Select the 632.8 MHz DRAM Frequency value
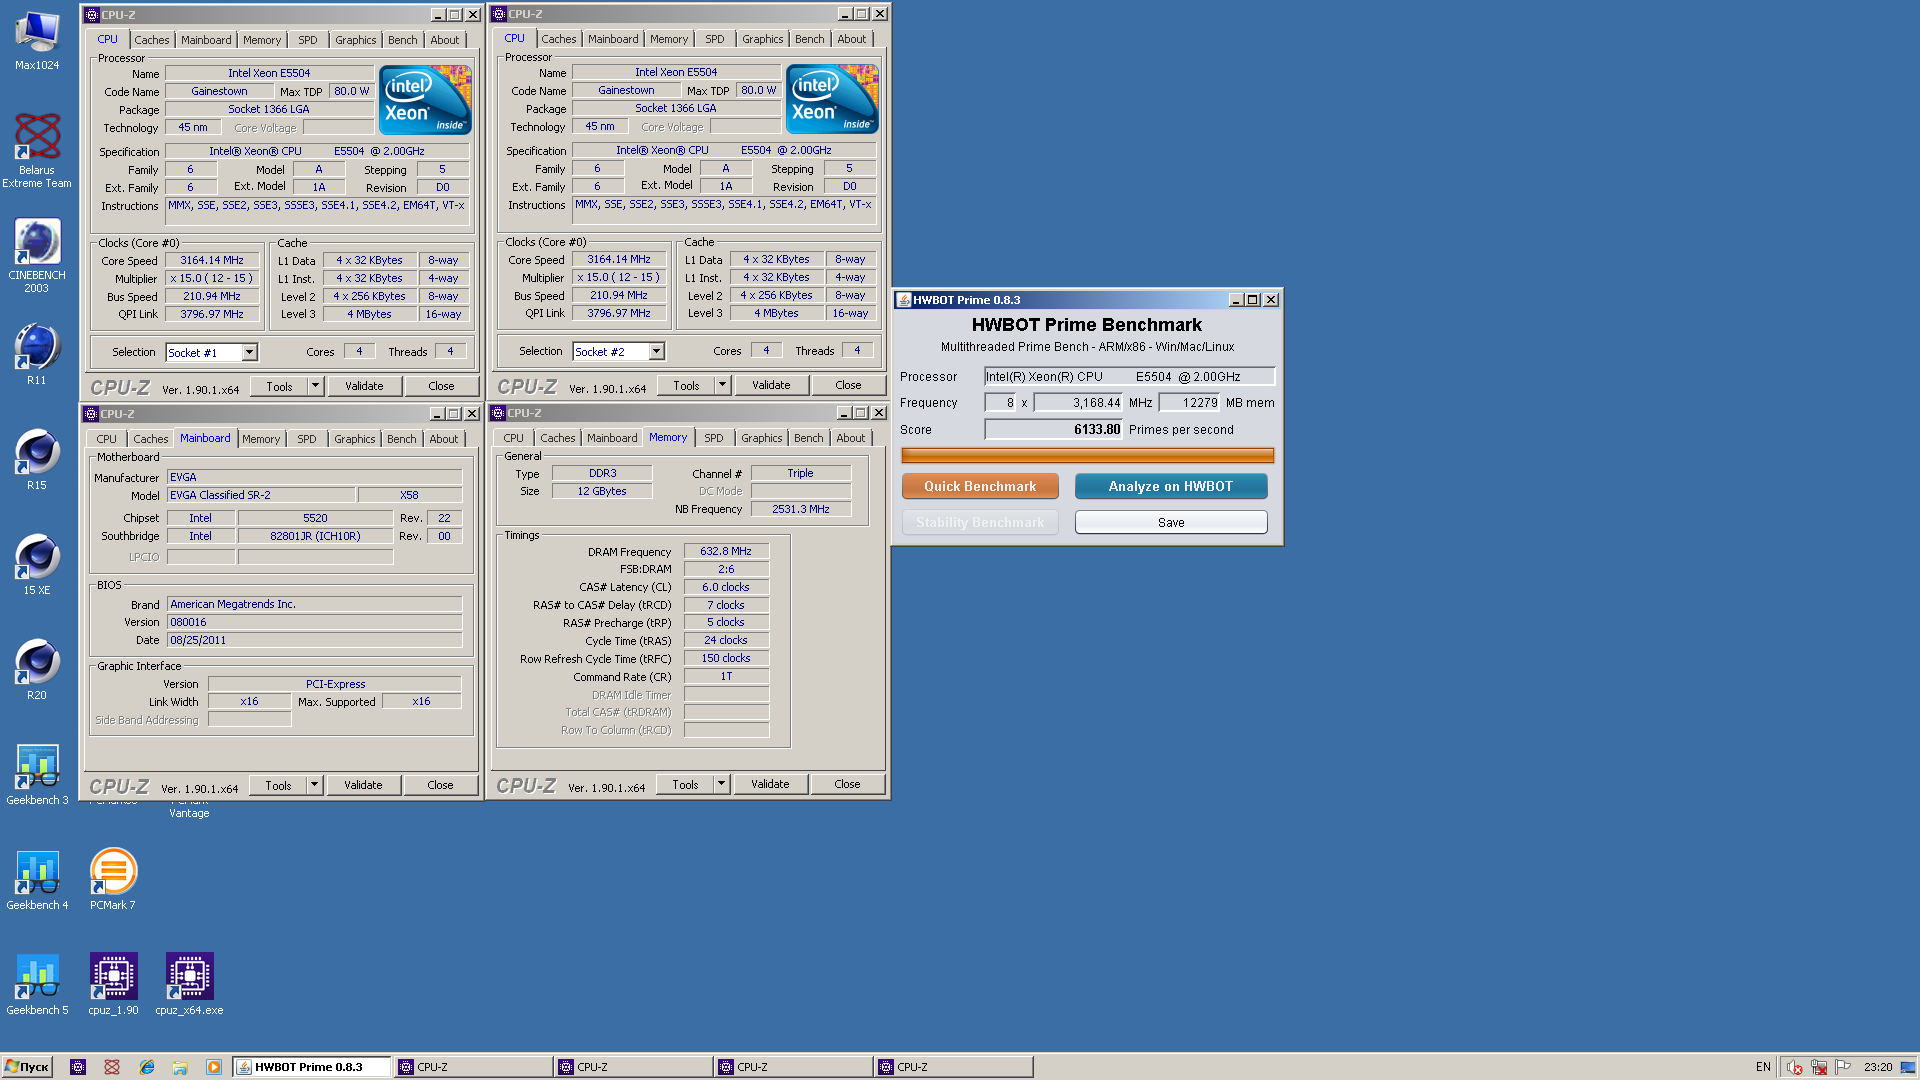This screenshot has height=1080, width=1920. 726,551
